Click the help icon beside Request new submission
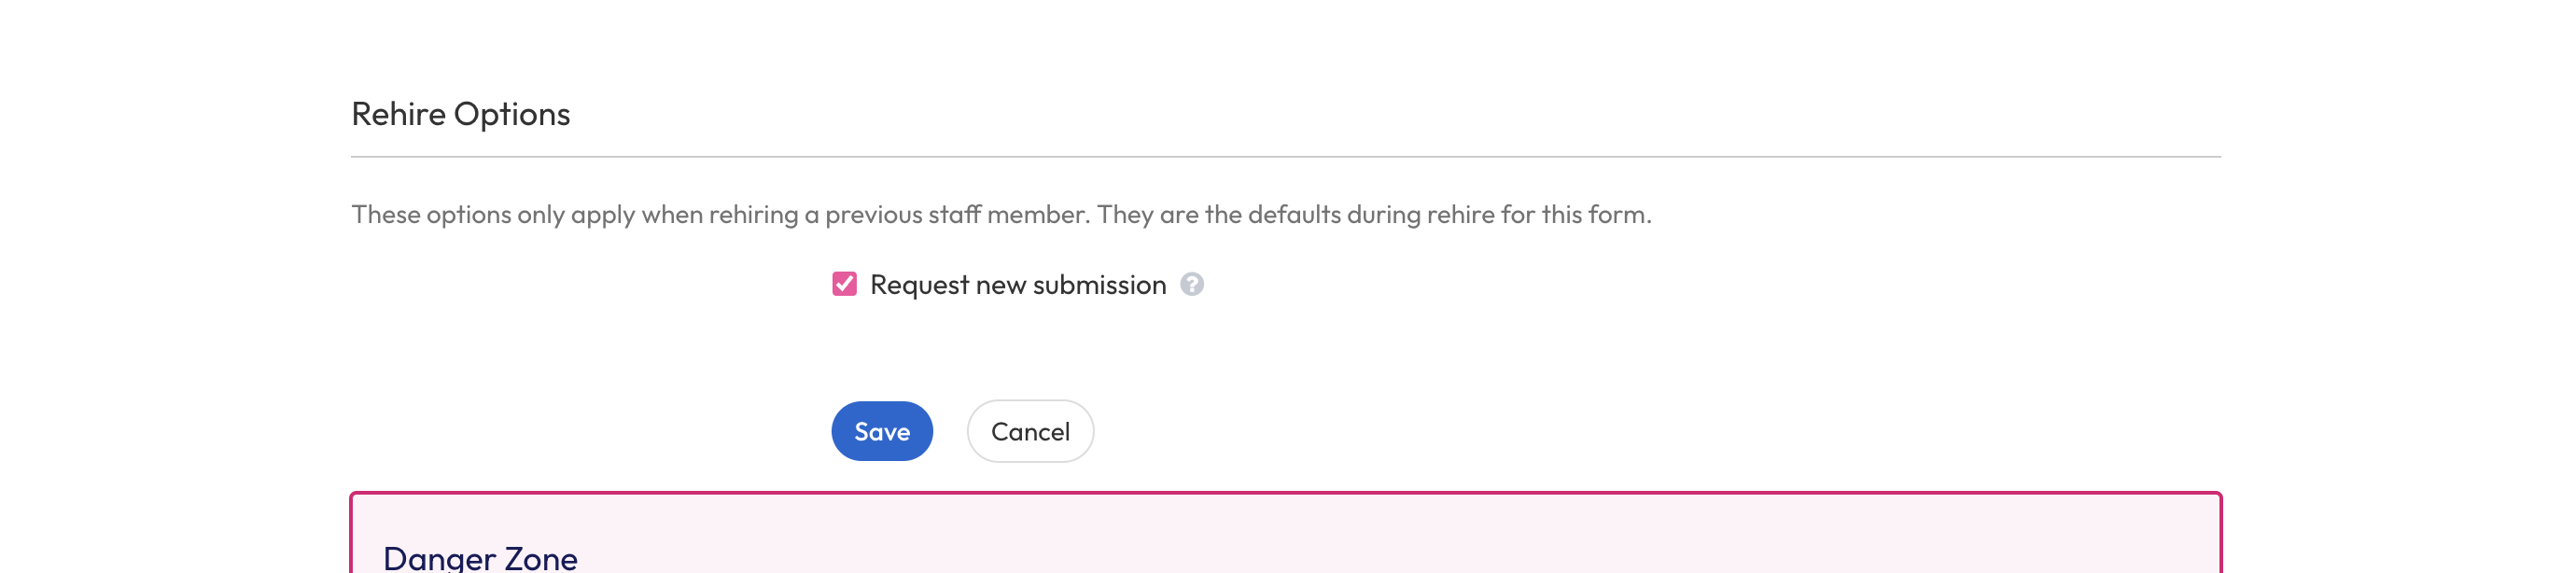 pos(1192,285)
